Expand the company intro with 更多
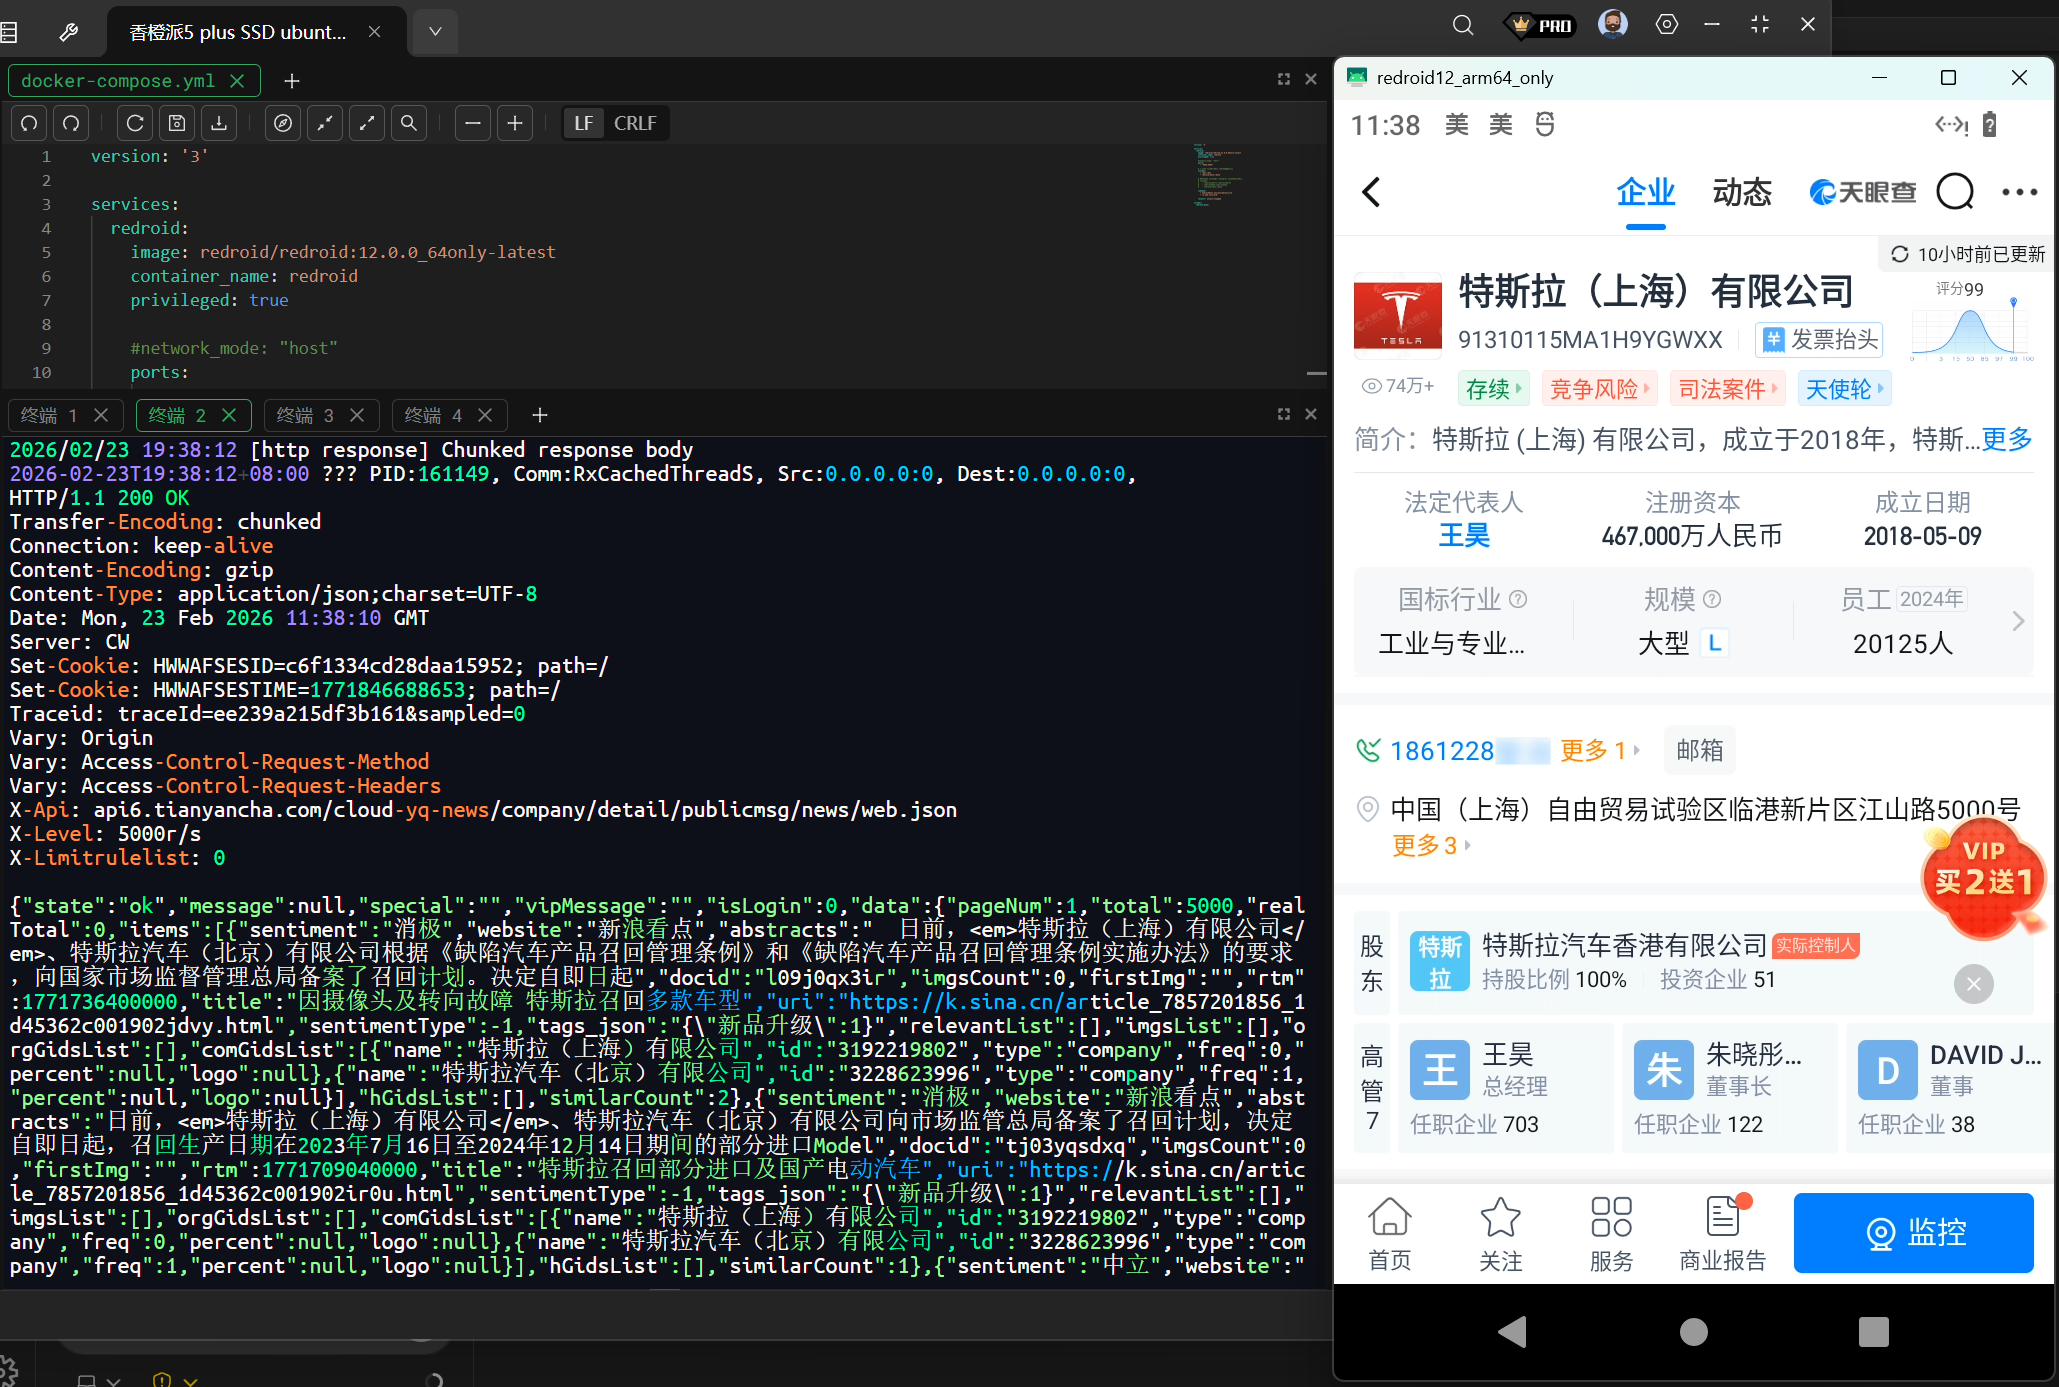 click(x=2007, y=439)
